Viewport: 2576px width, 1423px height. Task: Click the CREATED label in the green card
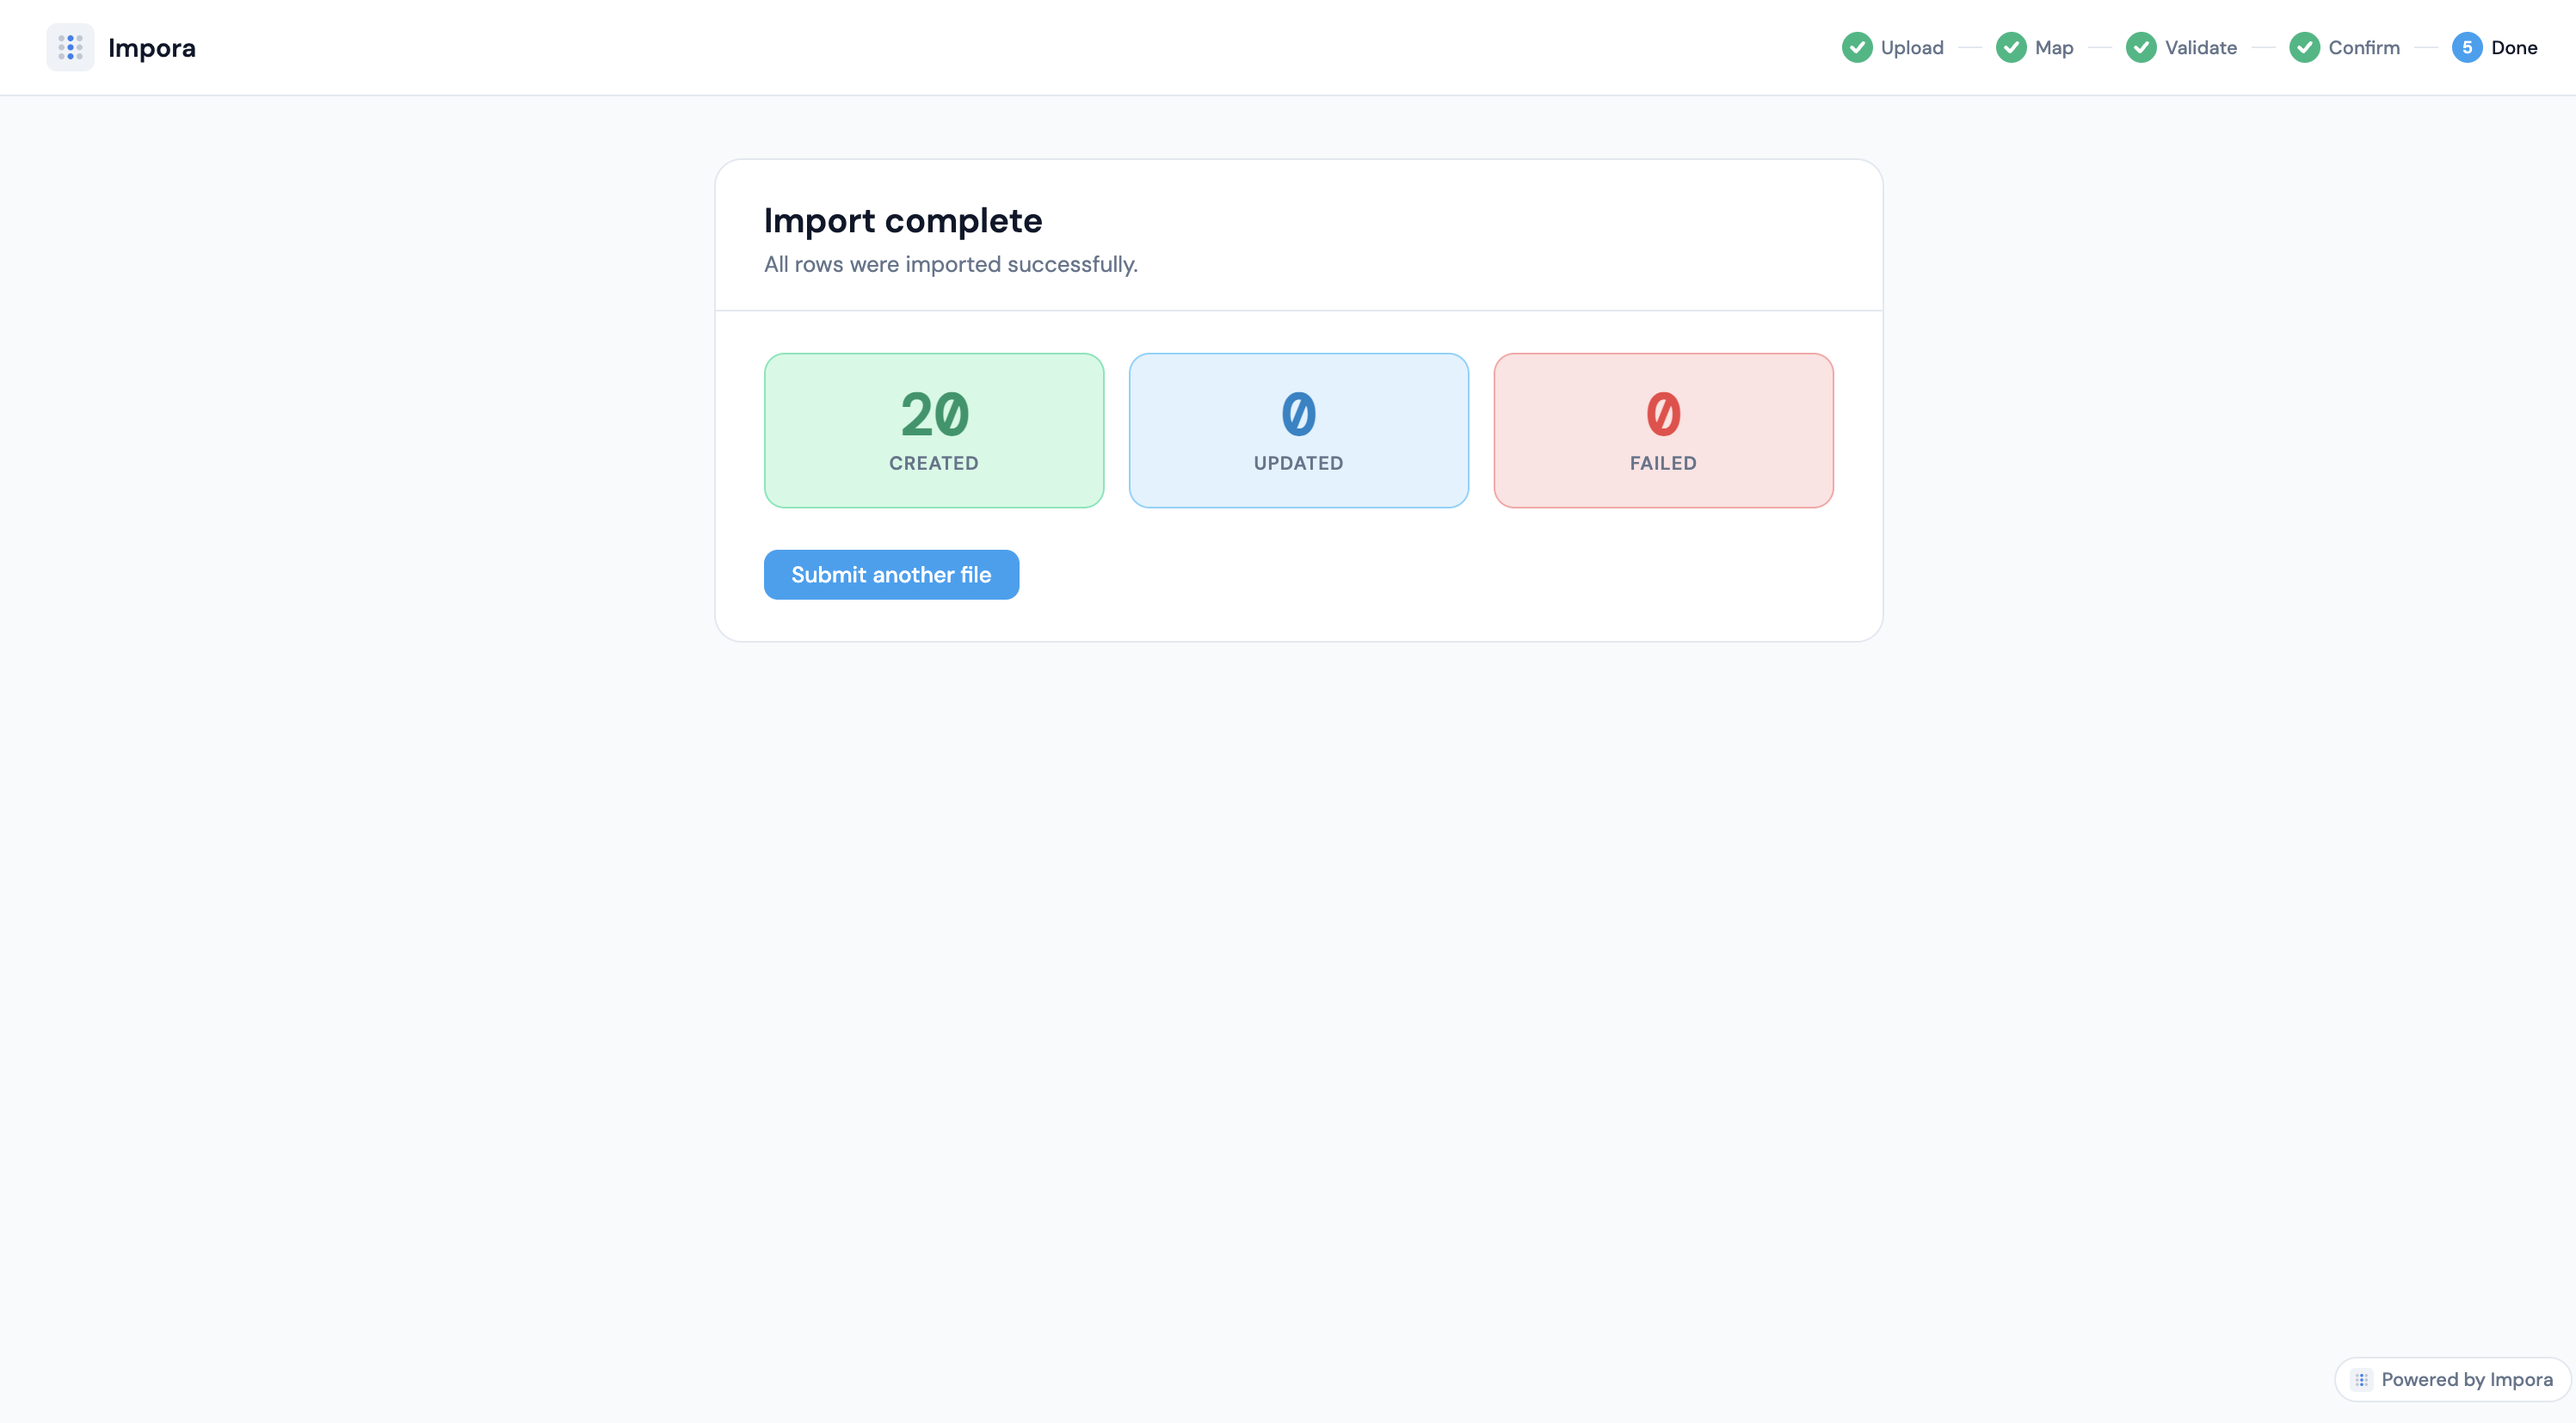934,463
